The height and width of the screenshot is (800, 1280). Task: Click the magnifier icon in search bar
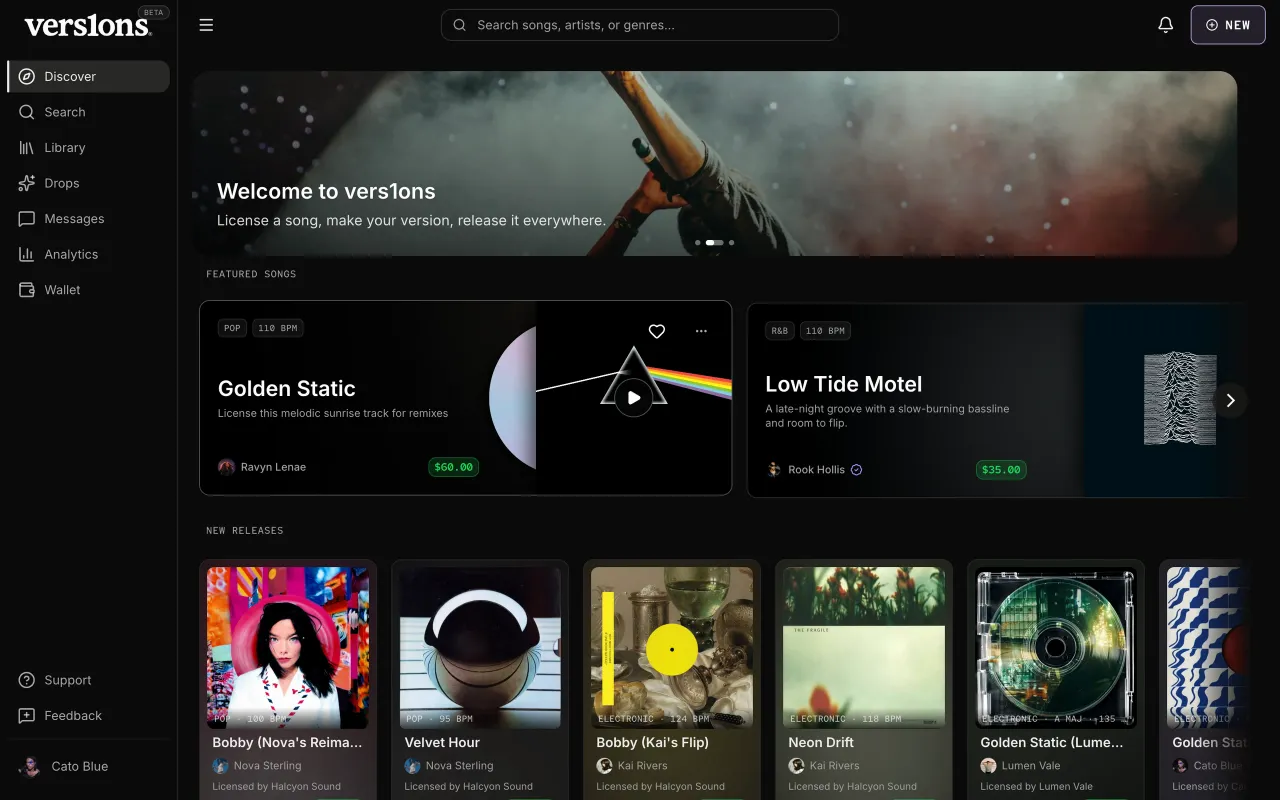click(x=460, y=25)
